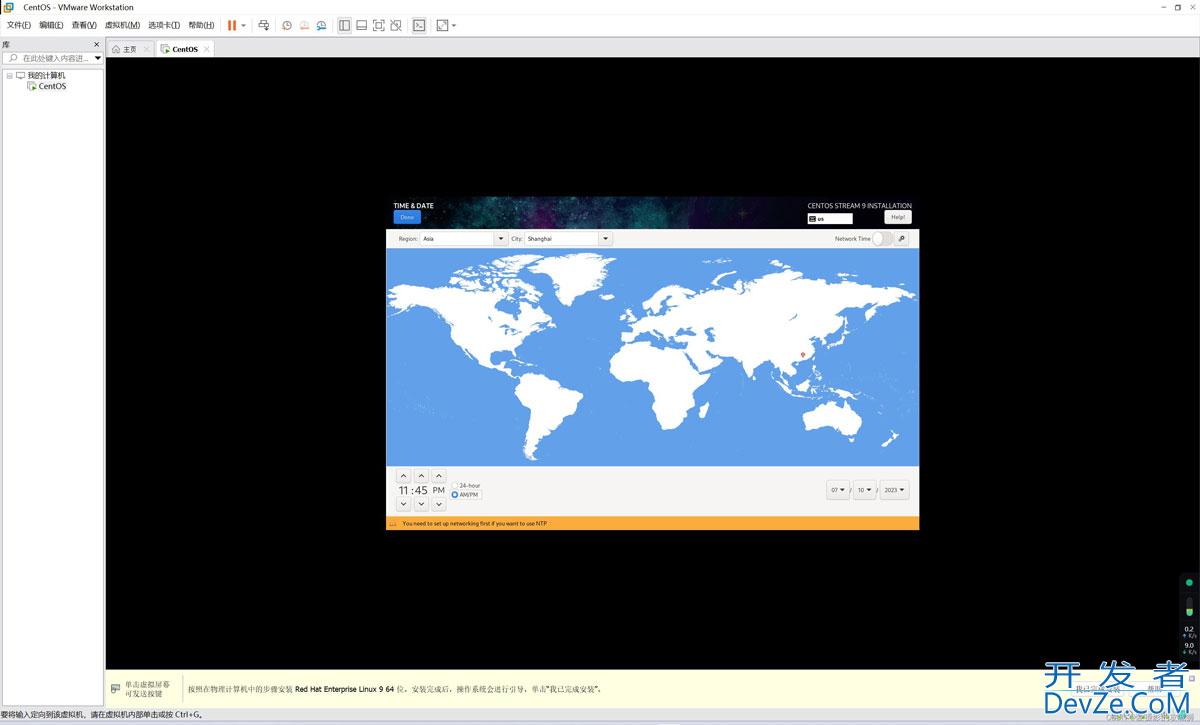Decrease the hours with down arrow

(x=403, y=505)
